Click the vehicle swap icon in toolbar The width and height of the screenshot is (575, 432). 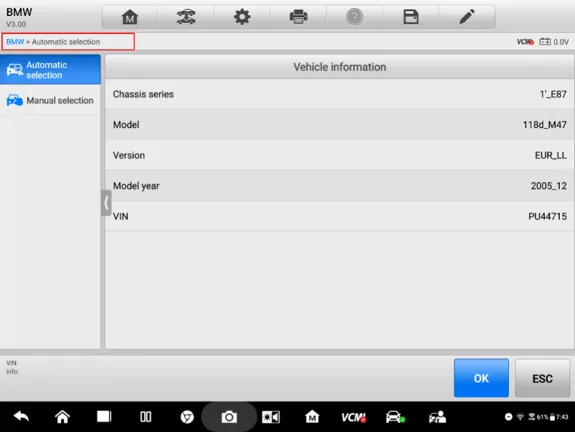[186, 17]
